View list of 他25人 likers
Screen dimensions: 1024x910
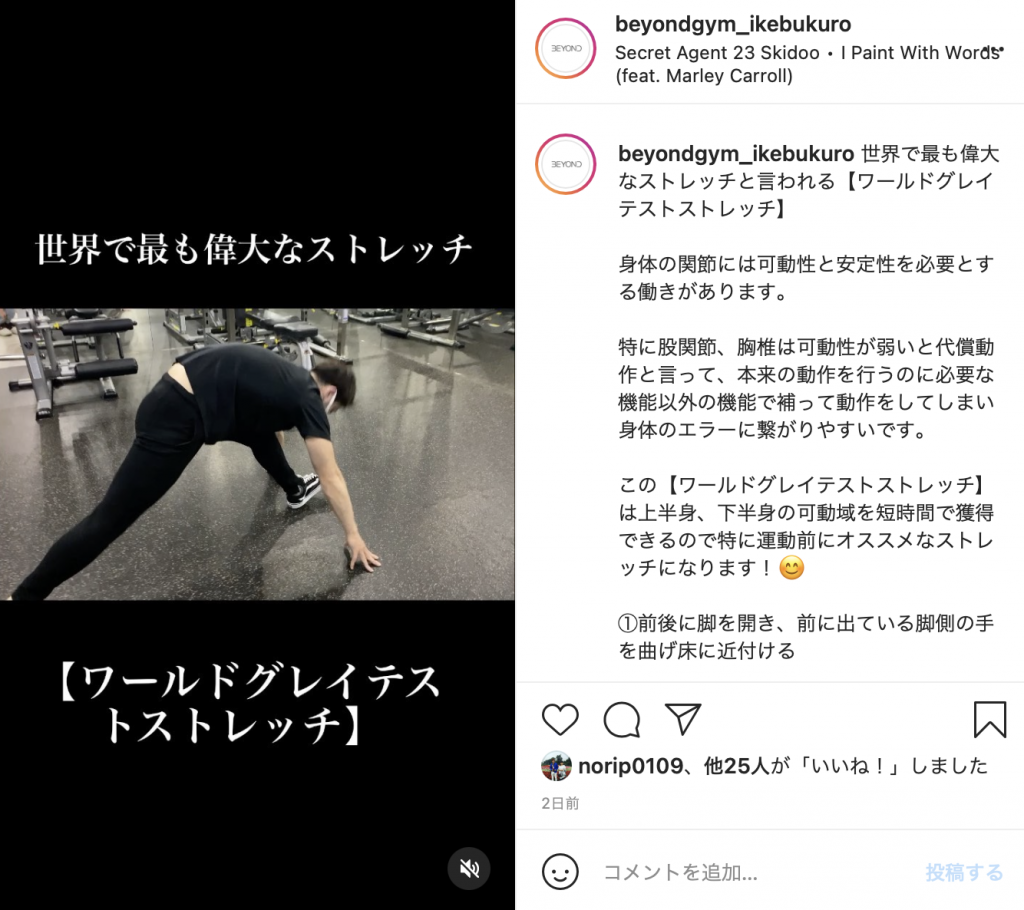tap(736, 766)
